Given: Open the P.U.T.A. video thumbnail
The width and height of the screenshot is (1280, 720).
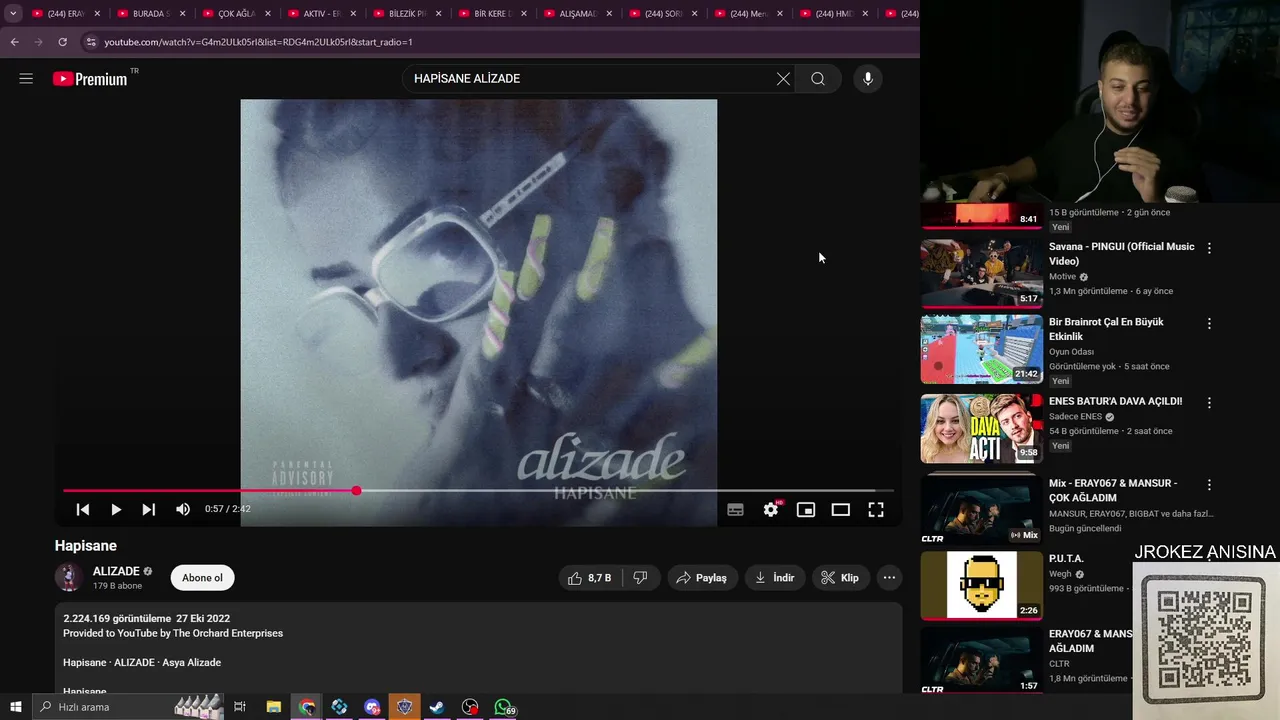Looking at the screenshot, I should [981, 586].
